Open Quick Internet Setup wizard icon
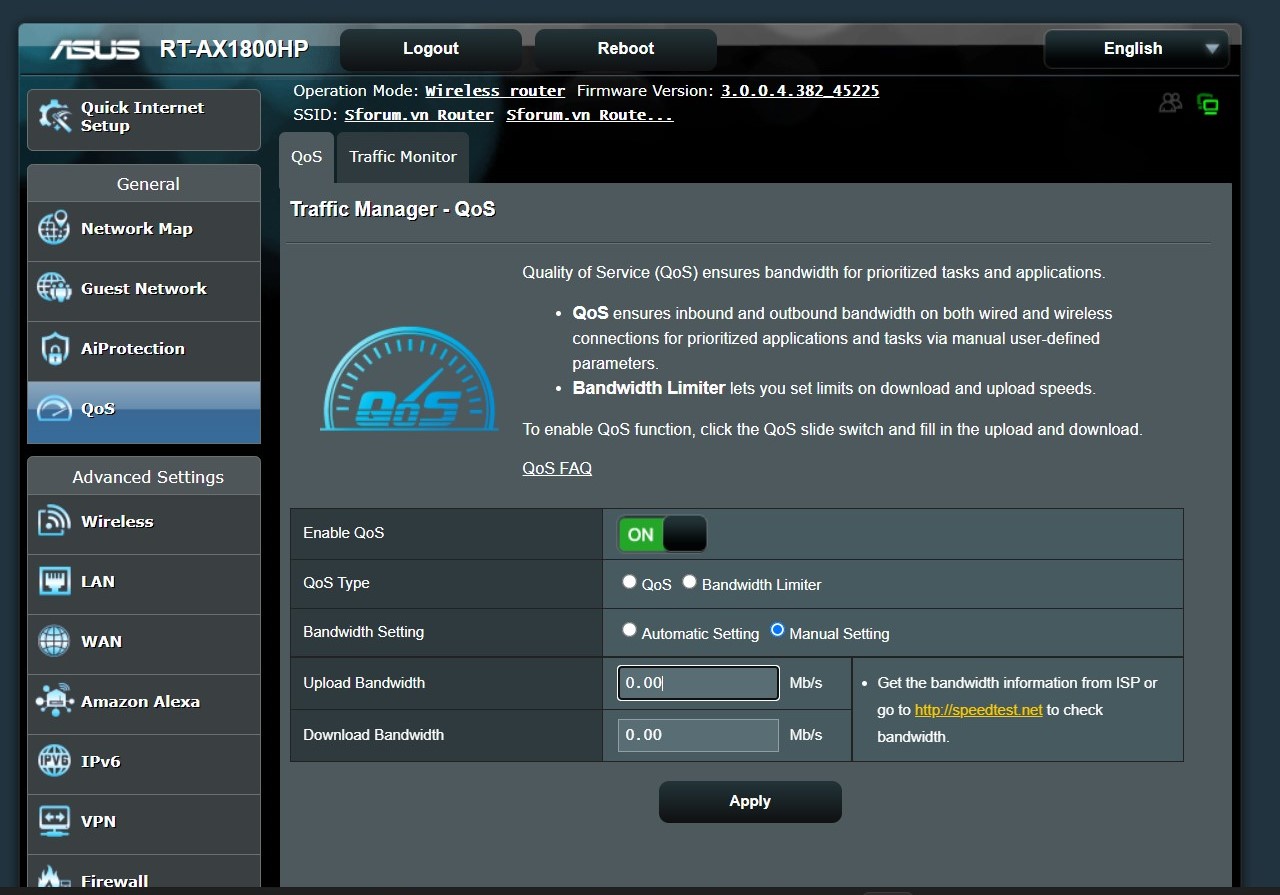This screenshot has width=1280, height=895. [54, 117]
